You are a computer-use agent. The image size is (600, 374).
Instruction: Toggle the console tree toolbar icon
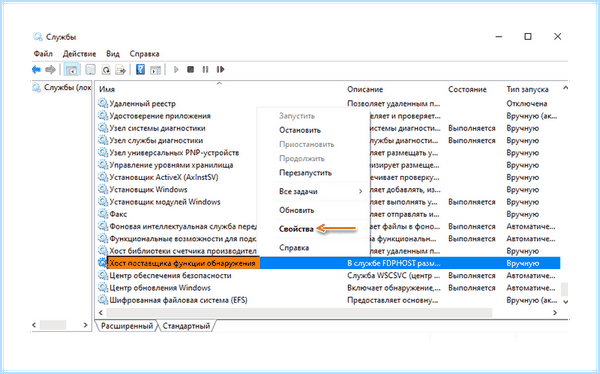72,70
